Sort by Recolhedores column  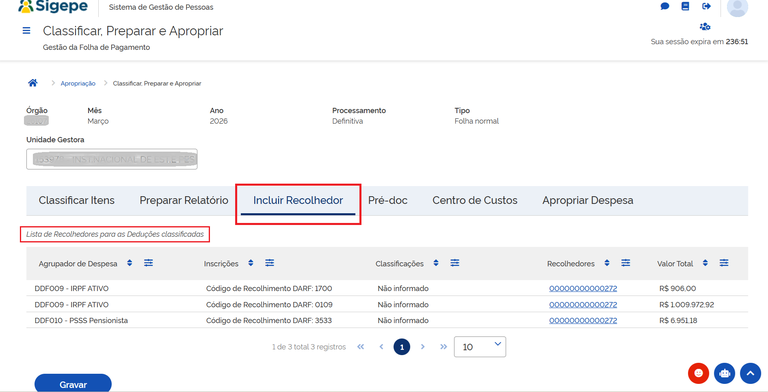point(607,263)
